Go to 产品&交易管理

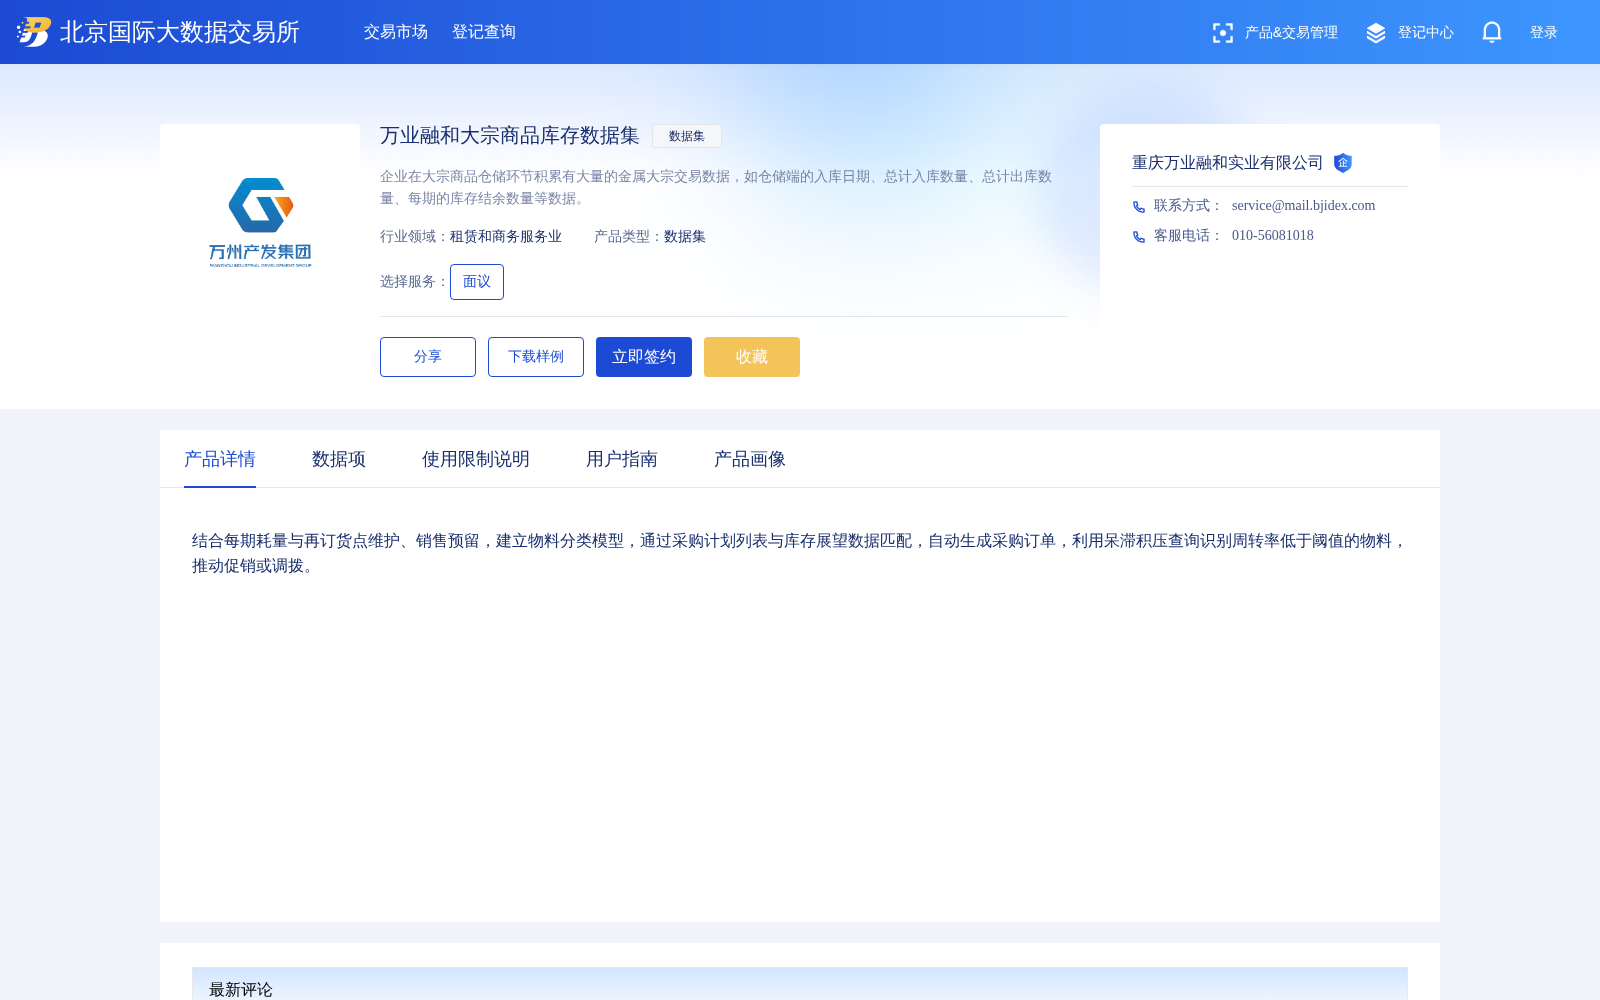1291,33
